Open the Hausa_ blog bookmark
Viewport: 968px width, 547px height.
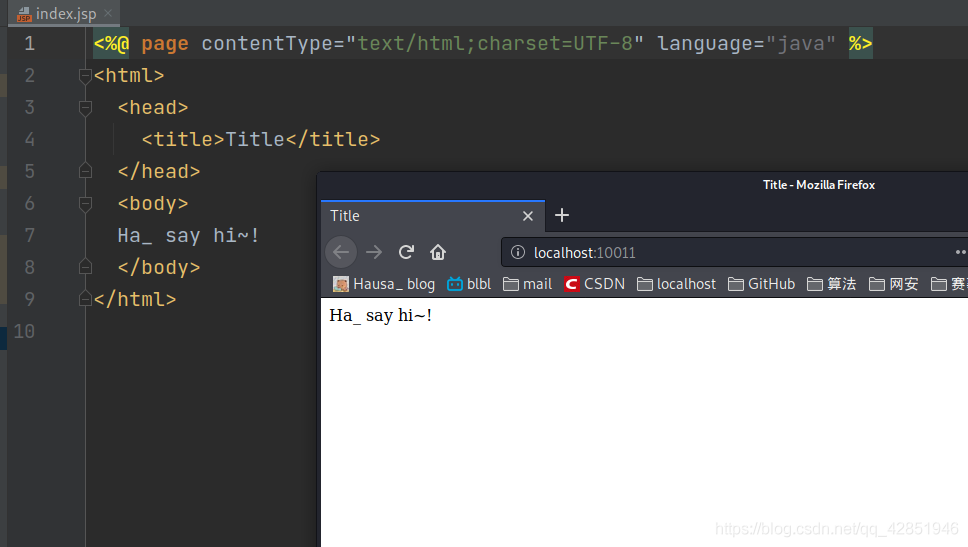pos(384,284)
